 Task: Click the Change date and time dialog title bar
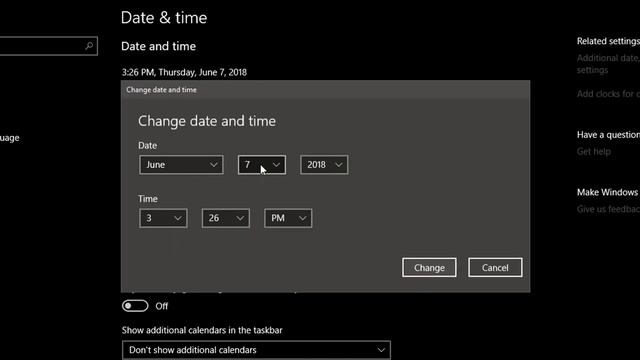[x=325, y=90]
